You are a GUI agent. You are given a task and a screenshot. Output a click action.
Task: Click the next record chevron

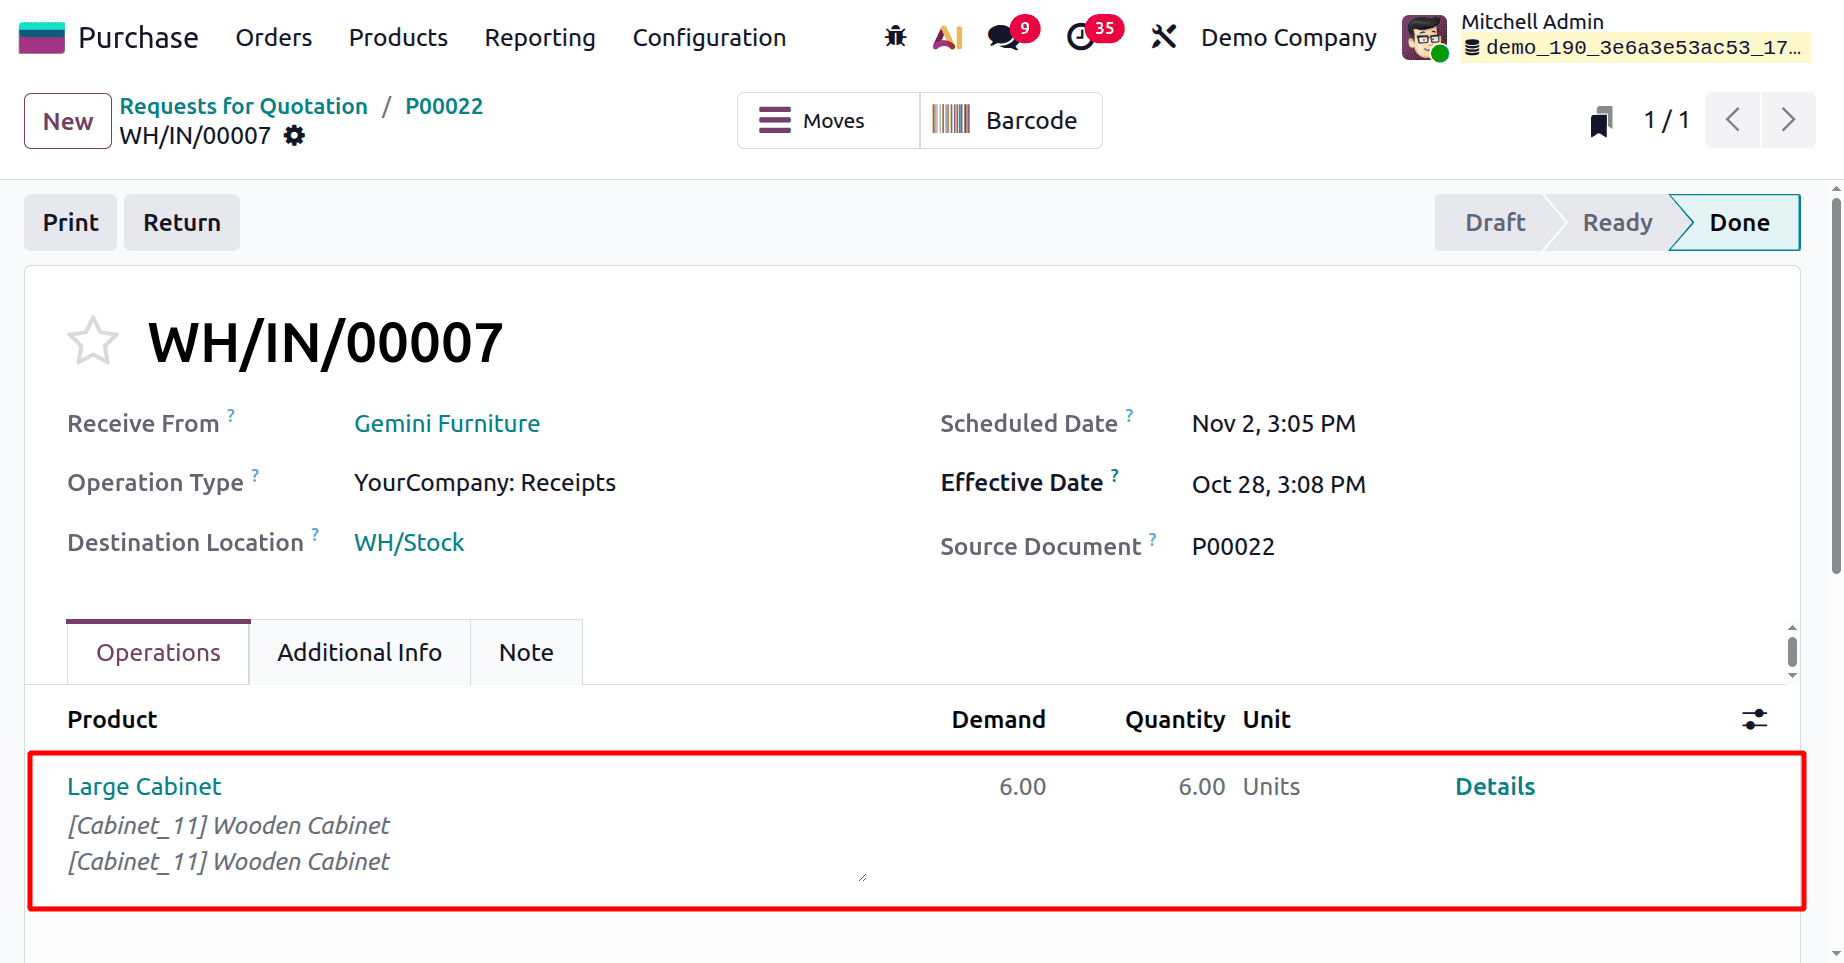tap(1789, 119)
